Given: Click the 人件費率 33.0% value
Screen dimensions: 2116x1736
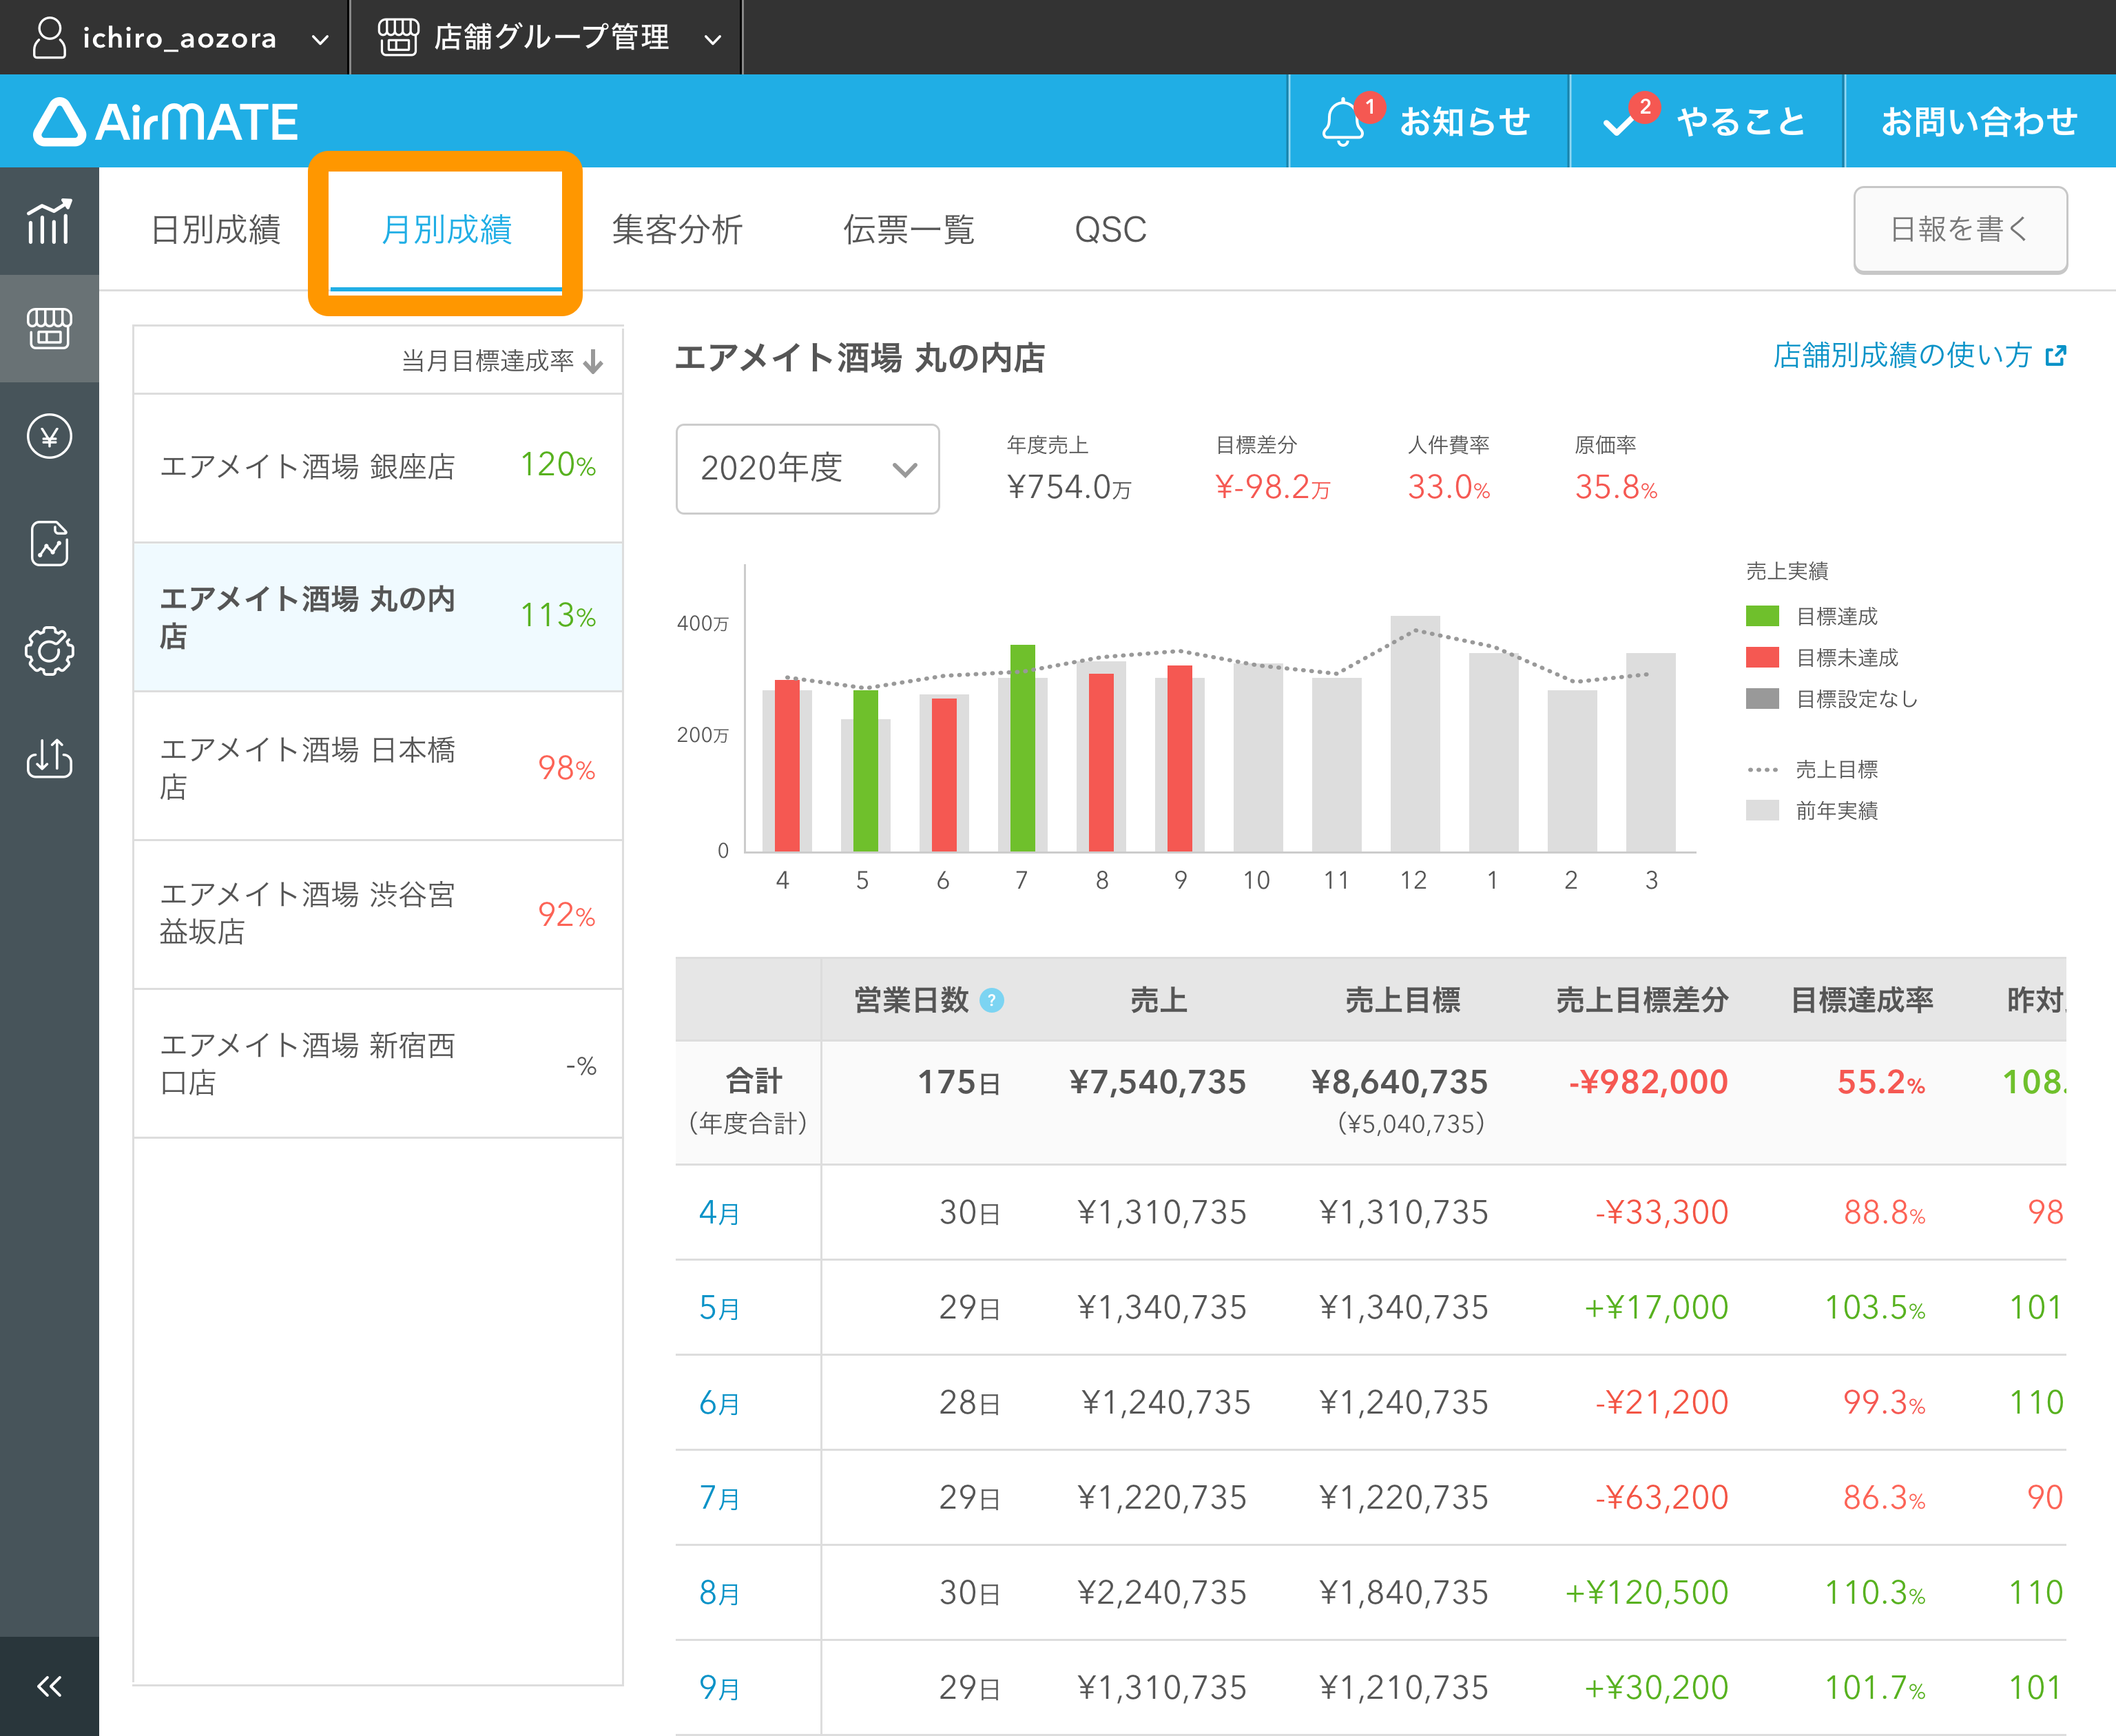Looking at the screenshot, I should coord(1448,487).
